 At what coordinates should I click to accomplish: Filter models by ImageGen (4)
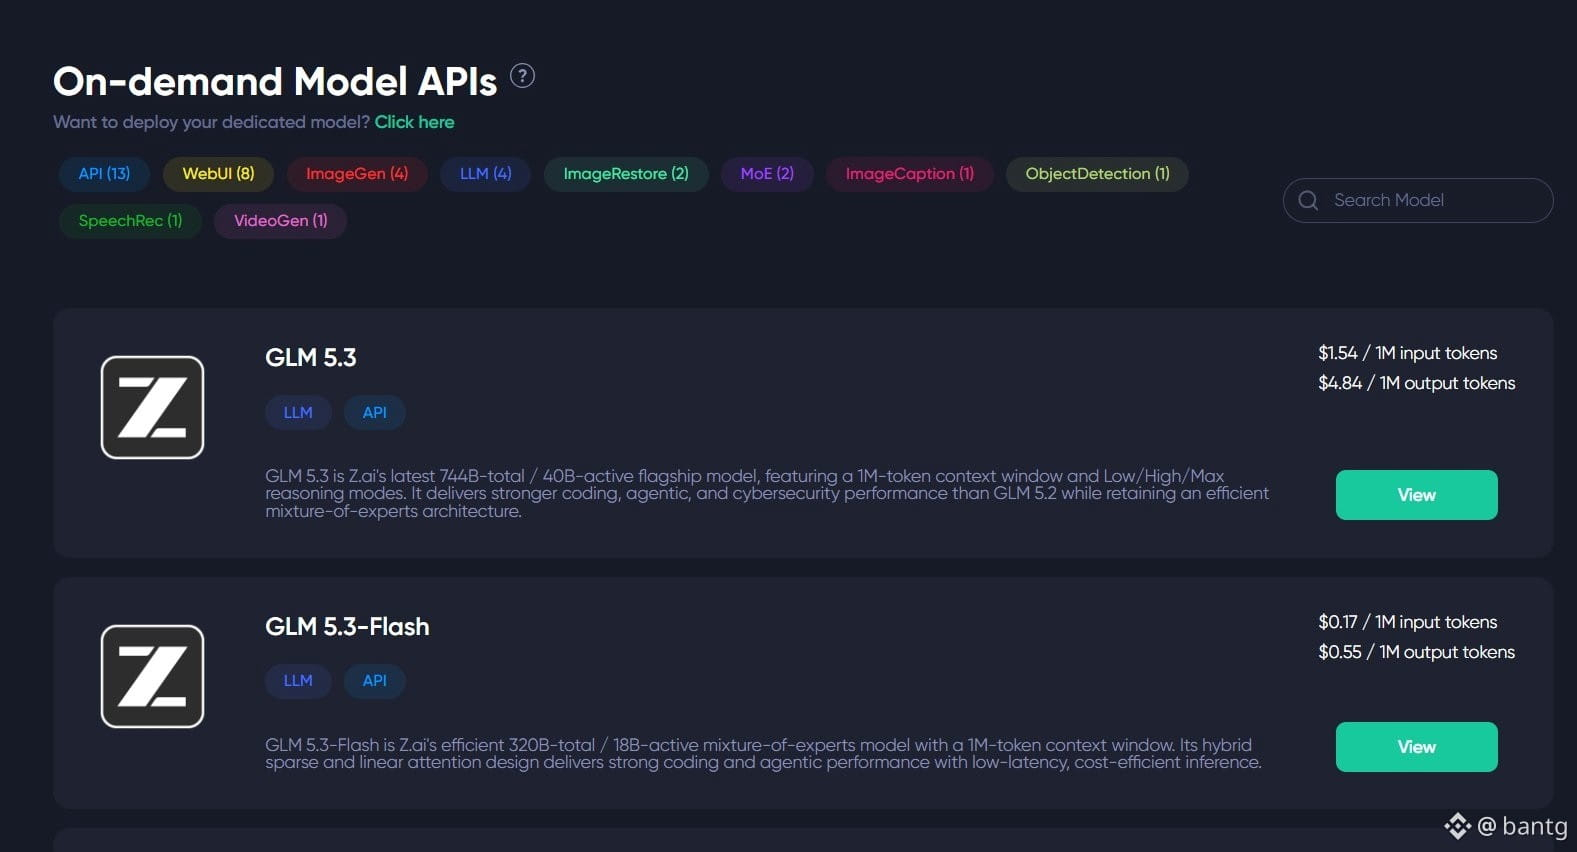(357, 174)
